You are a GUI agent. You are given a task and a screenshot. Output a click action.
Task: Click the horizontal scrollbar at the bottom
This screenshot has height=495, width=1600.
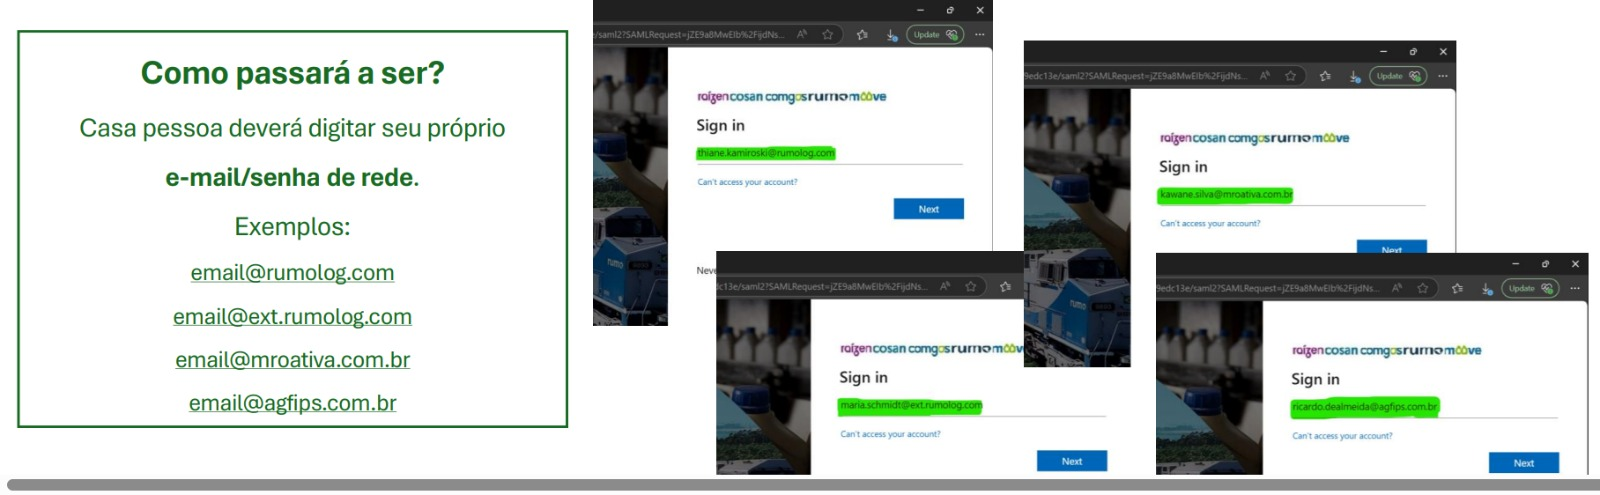point(803,485)
